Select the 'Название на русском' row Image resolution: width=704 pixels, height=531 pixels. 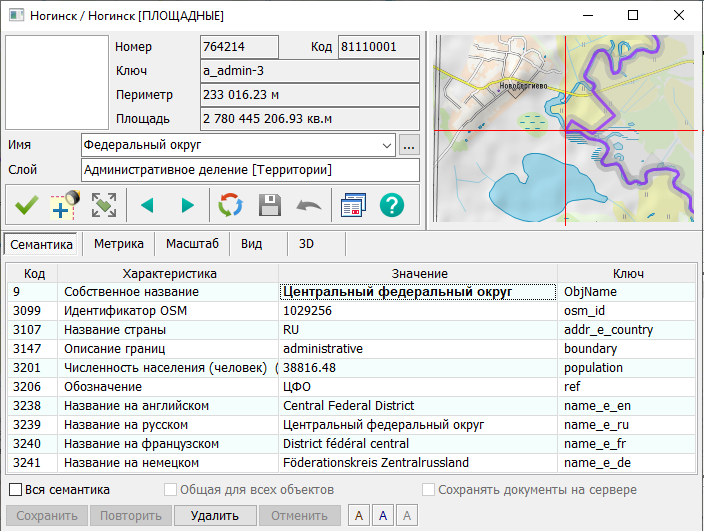coord(352,425)
